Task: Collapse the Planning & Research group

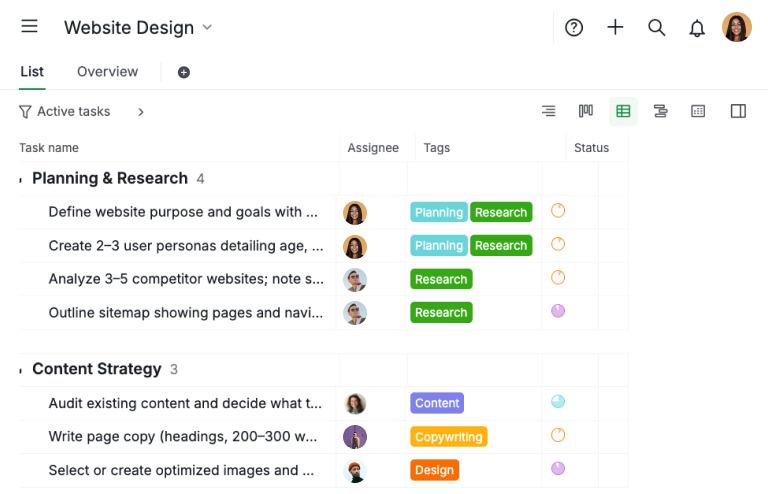Action: [x=21, y=179]
